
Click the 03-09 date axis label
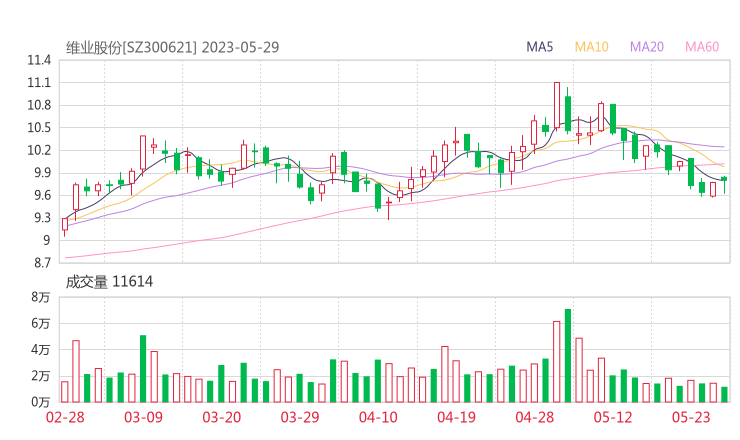(143, 417)
